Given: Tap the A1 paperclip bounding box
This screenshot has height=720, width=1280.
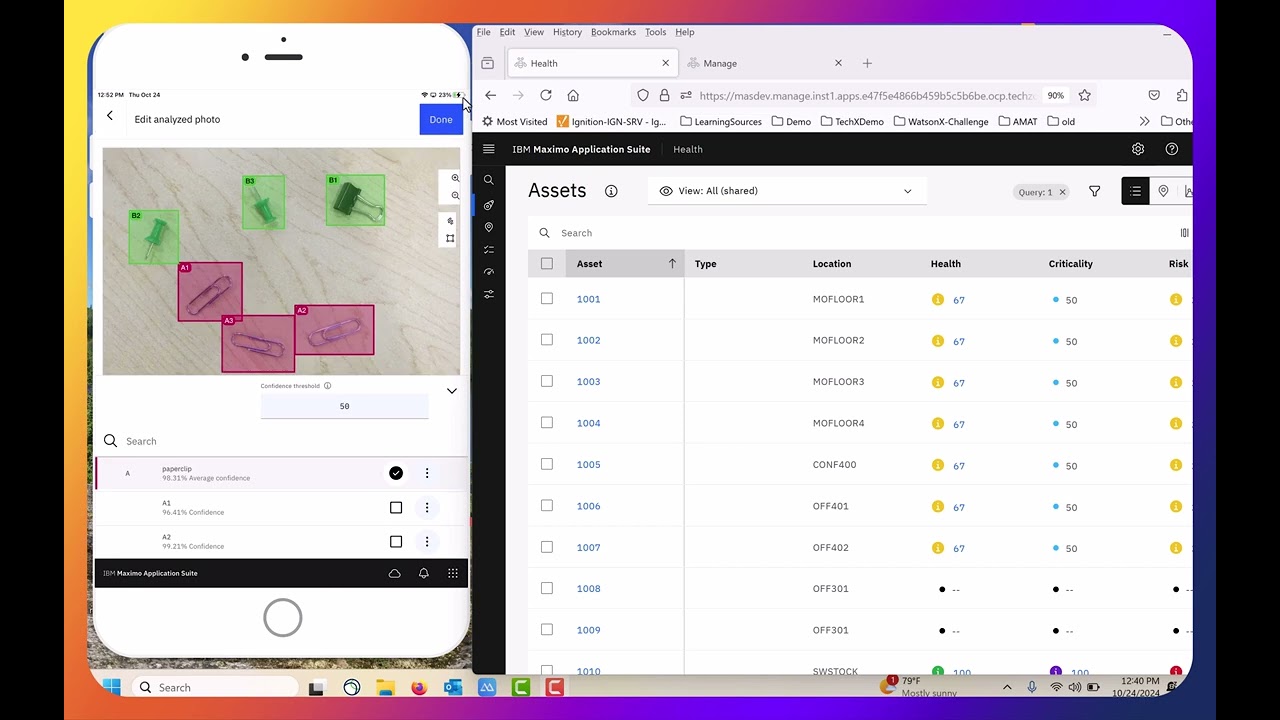Looking at the screenshot, I should (x=210, y=291).
